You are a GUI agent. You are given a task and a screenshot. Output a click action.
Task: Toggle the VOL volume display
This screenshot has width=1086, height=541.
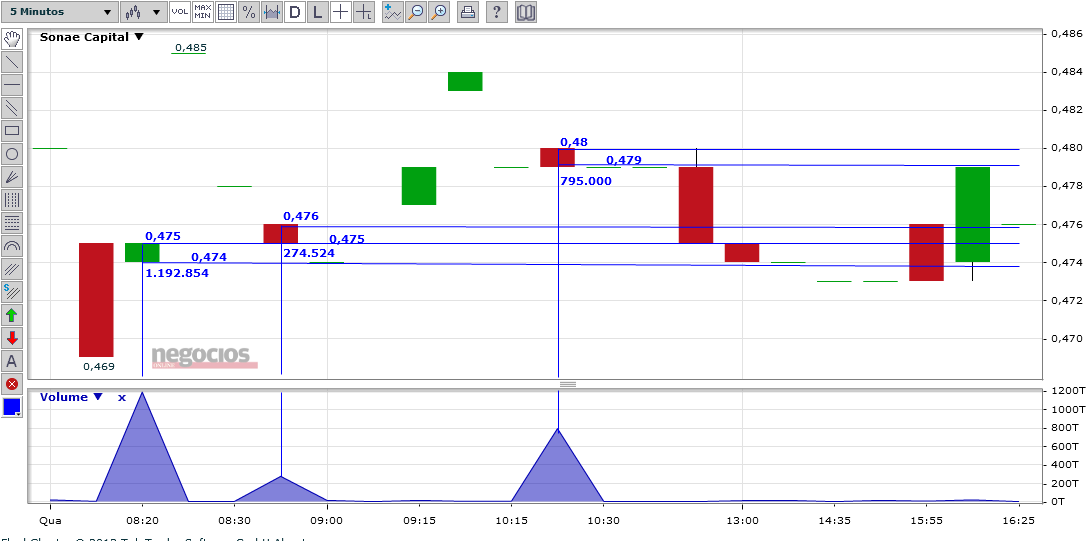point(180,12)
